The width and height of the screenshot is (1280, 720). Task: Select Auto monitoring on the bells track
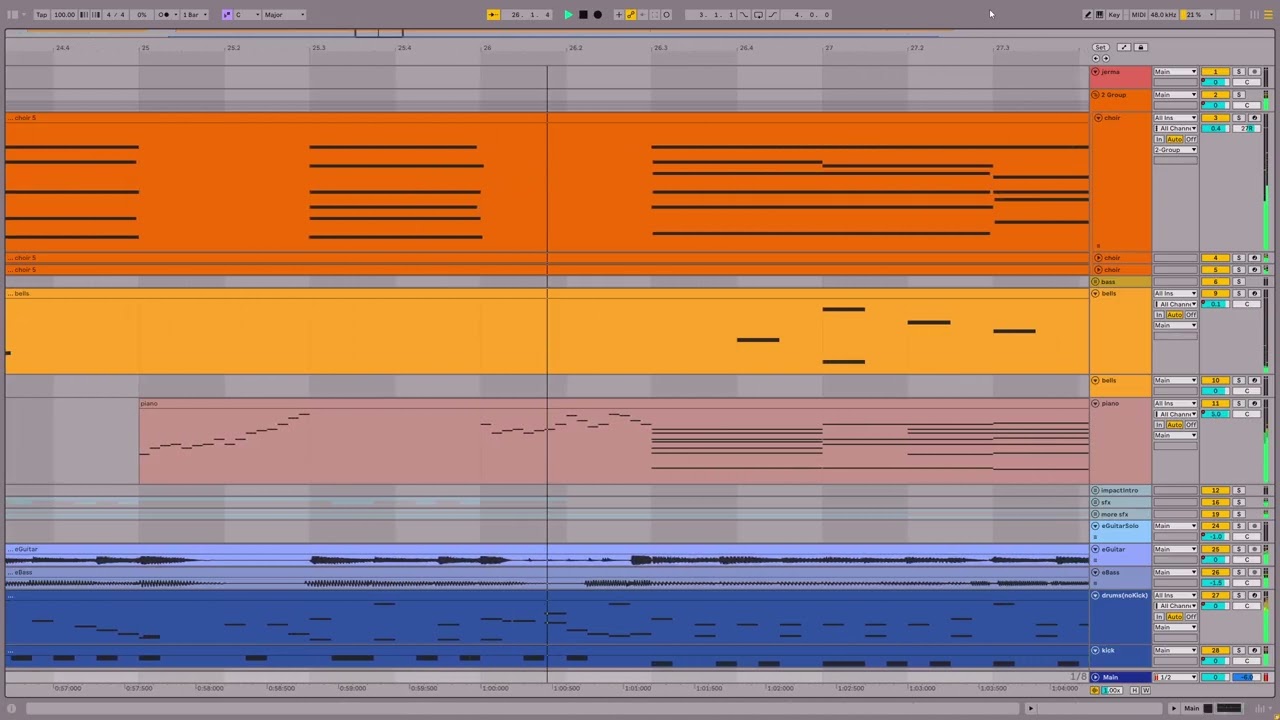(x=1174, y=315)
